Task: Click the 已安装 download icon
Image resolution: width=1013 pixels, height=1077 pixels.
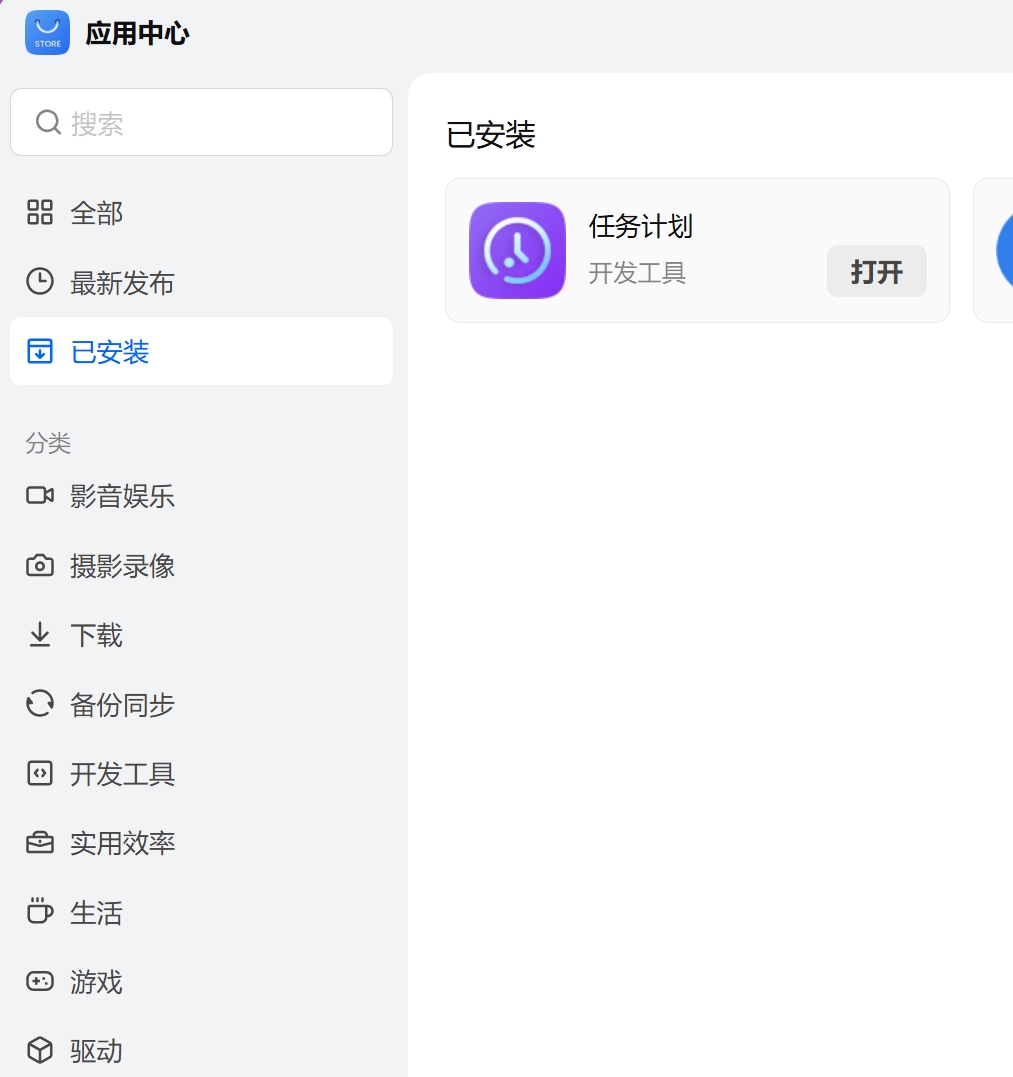Action: pyautogui.click(x=39, y=351)
